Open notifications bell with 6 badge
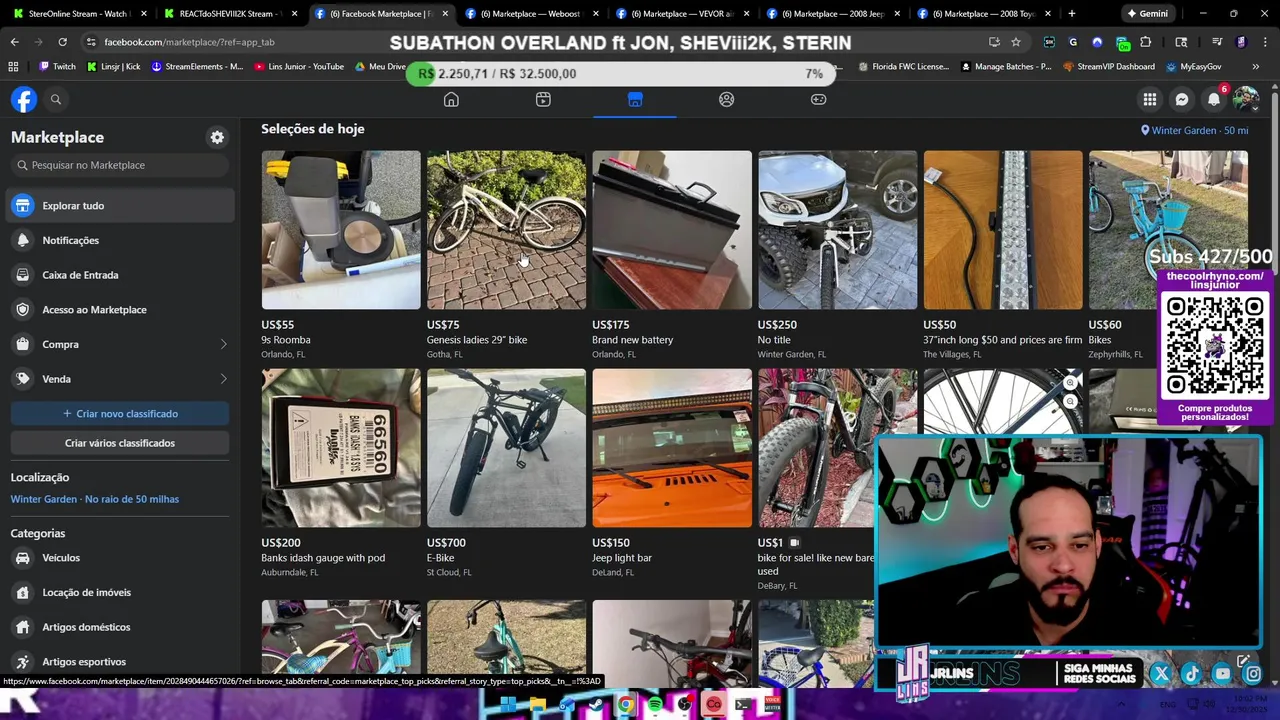The height and width of the screenshot is (720, 1280). click(x=1214, y=99)
